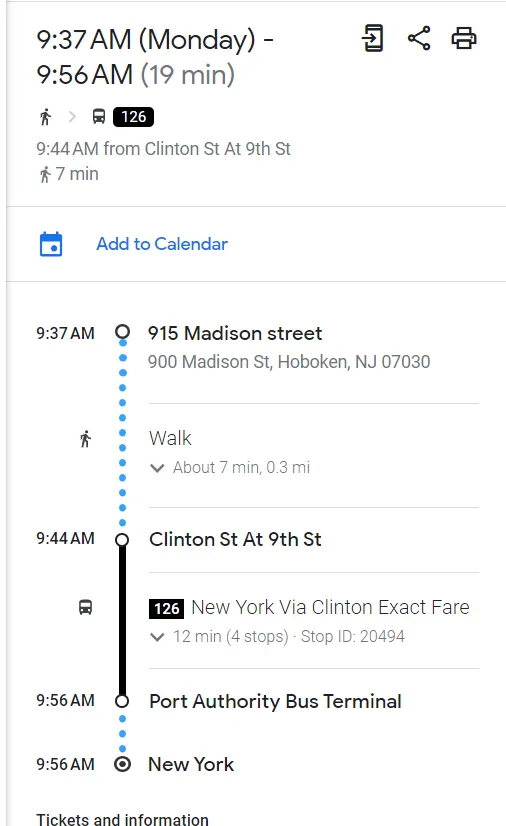Click the destination marker at New York
The image size is (506, 826).
point(122,764)
